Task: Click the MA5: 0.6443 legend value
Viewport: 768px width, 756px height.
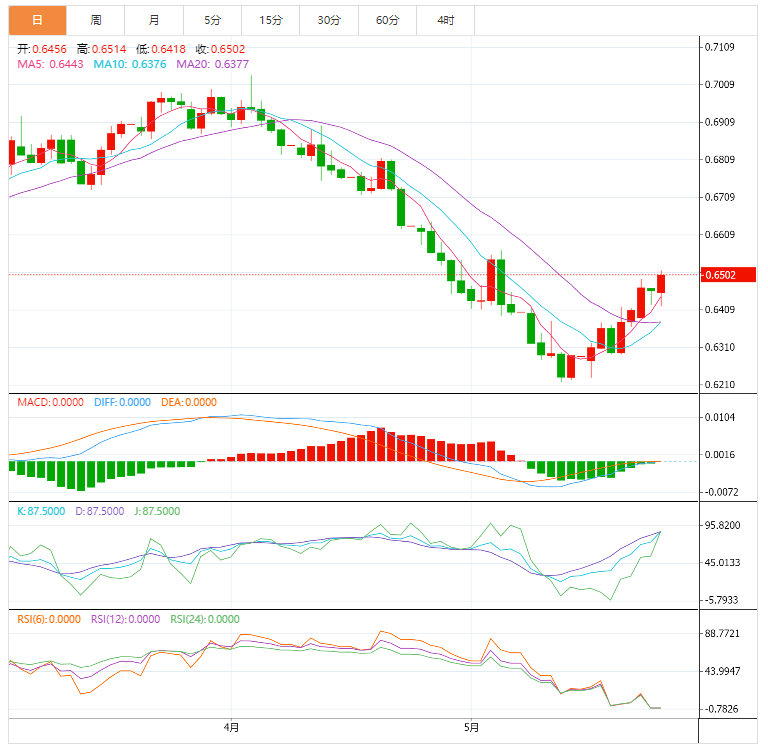Action: click(50, 64)
